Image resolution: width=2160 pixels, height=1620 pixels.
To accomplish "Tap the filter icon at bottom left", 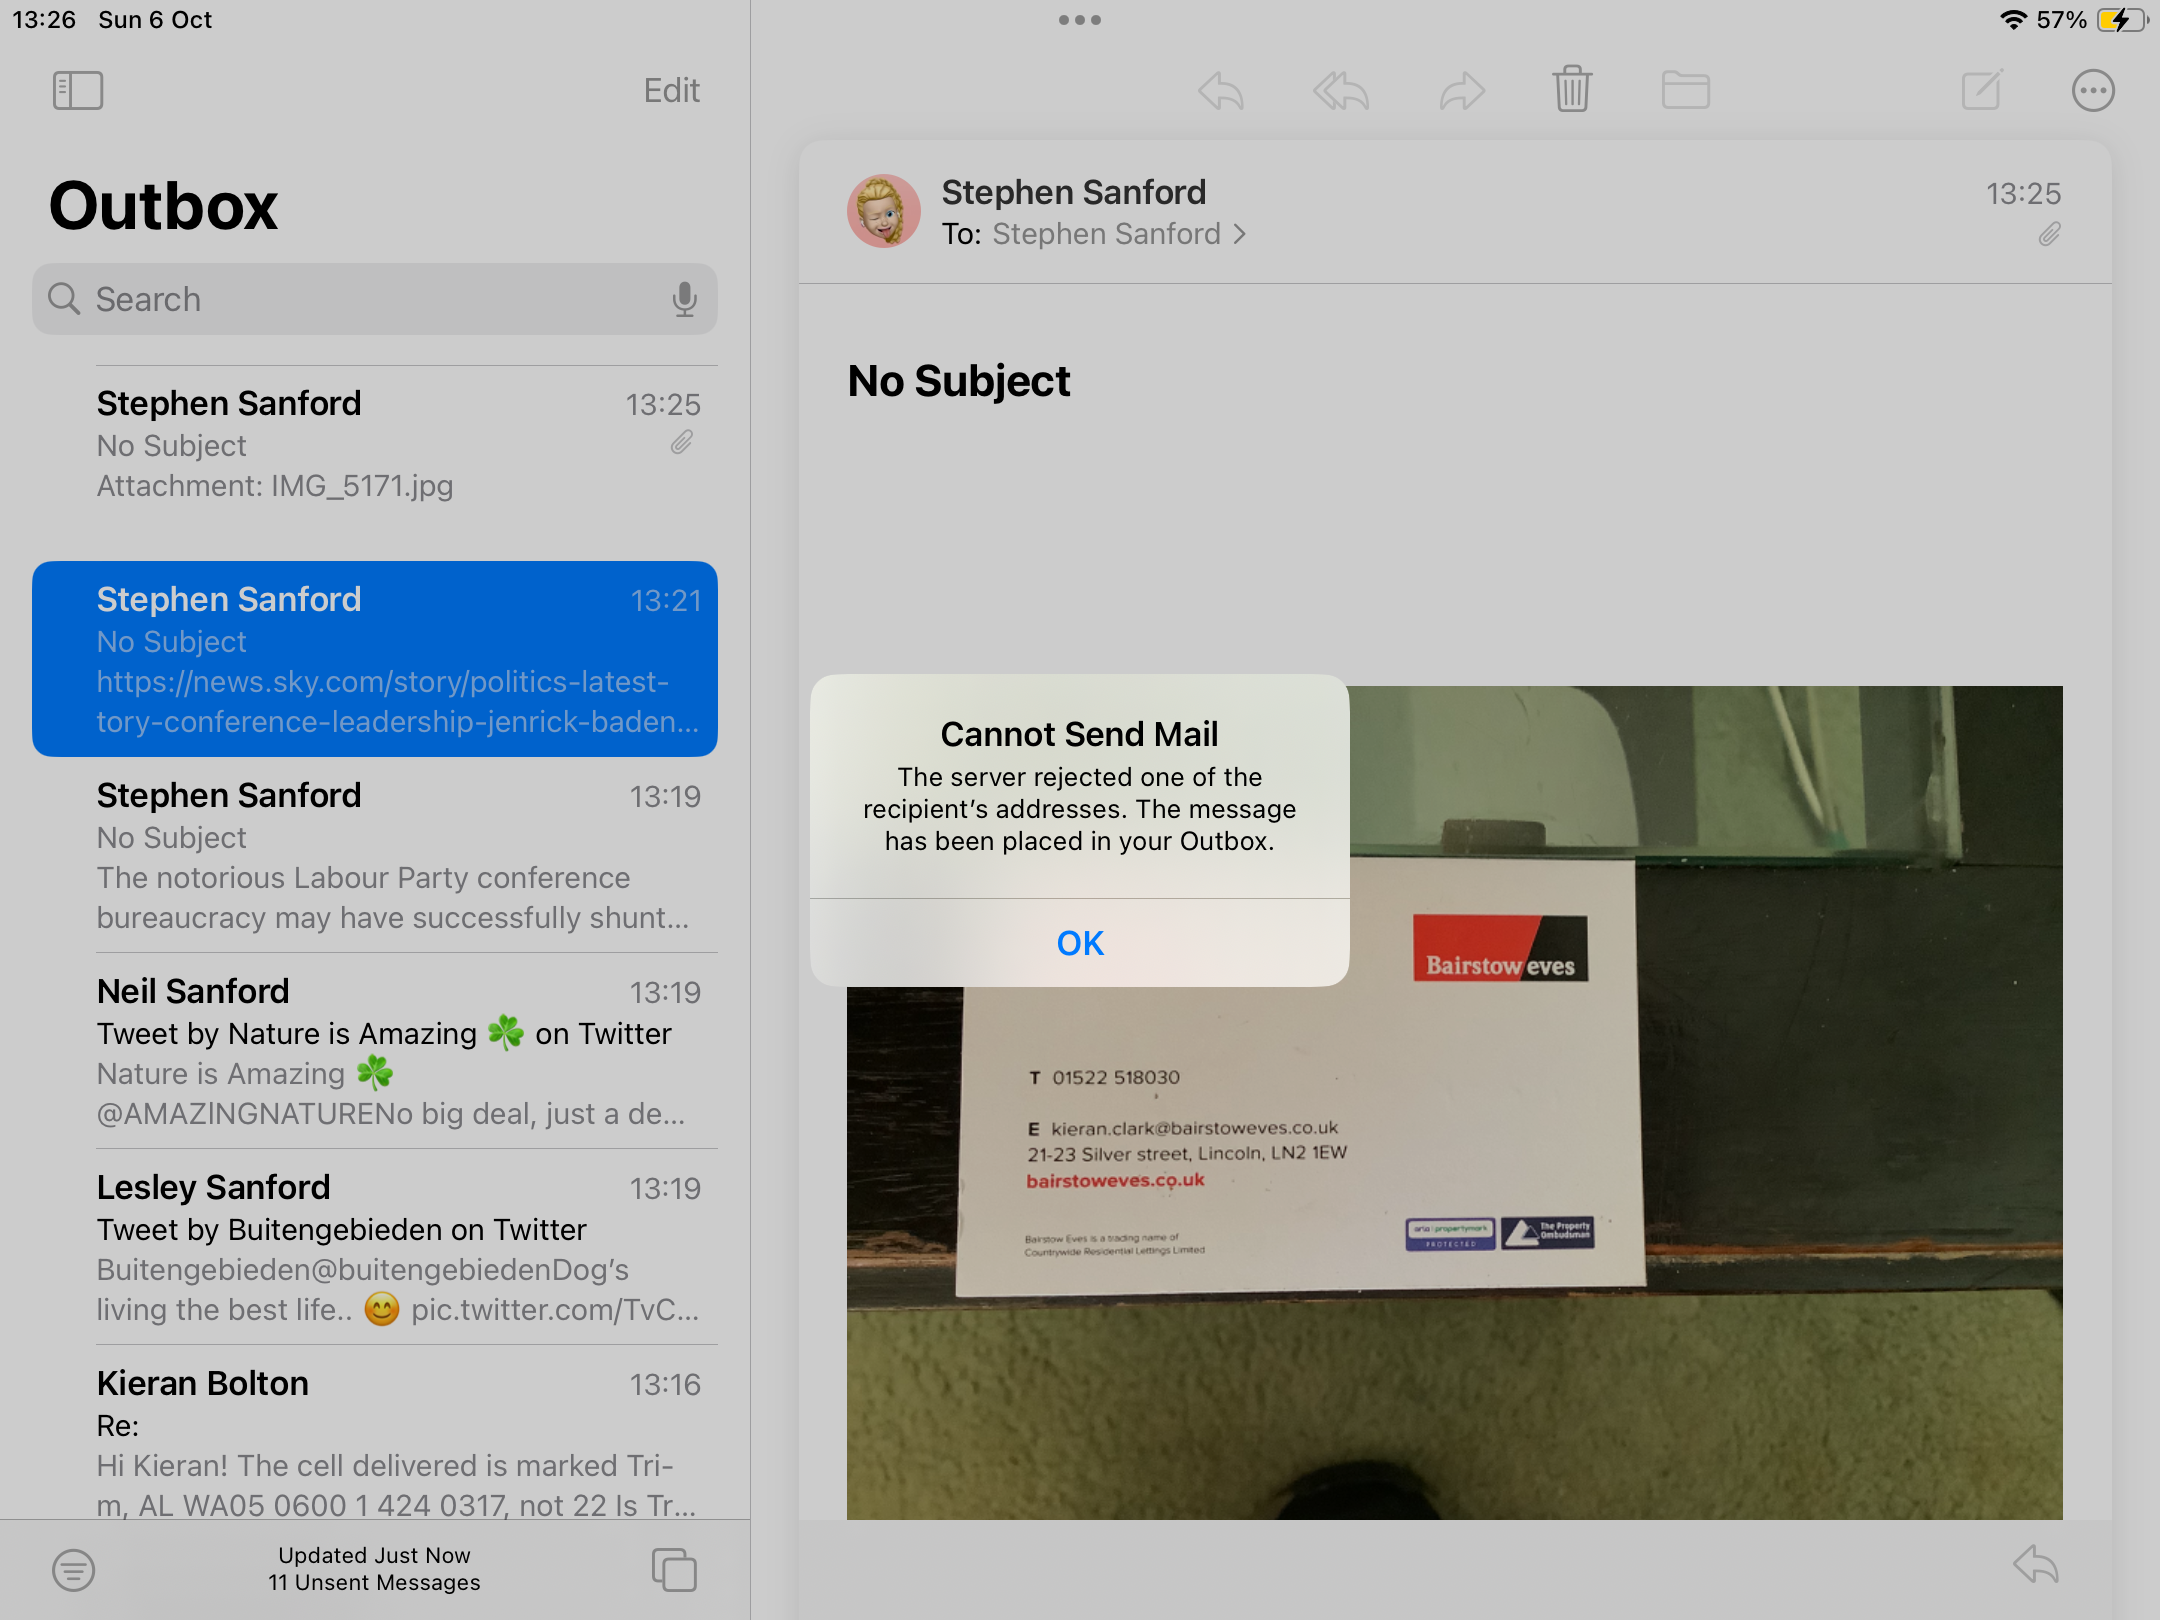I will tap(74, 1570).
